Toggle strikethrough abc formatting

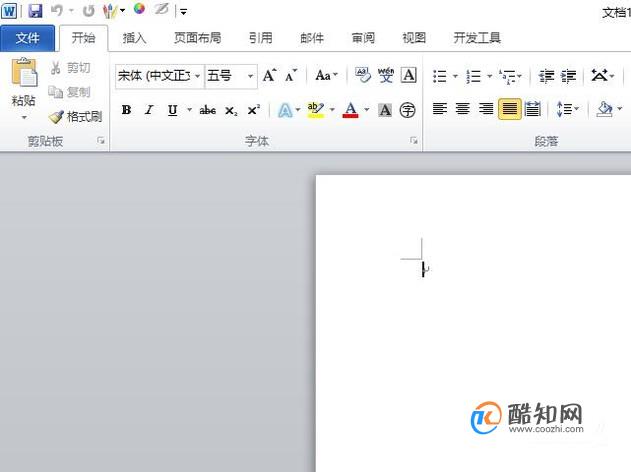(208, 110)
